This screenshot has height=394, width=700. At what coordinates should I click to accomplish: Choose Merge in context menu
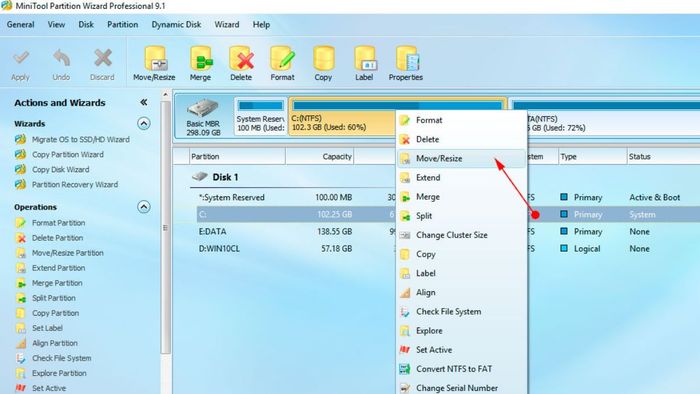[x=461, y=197]
